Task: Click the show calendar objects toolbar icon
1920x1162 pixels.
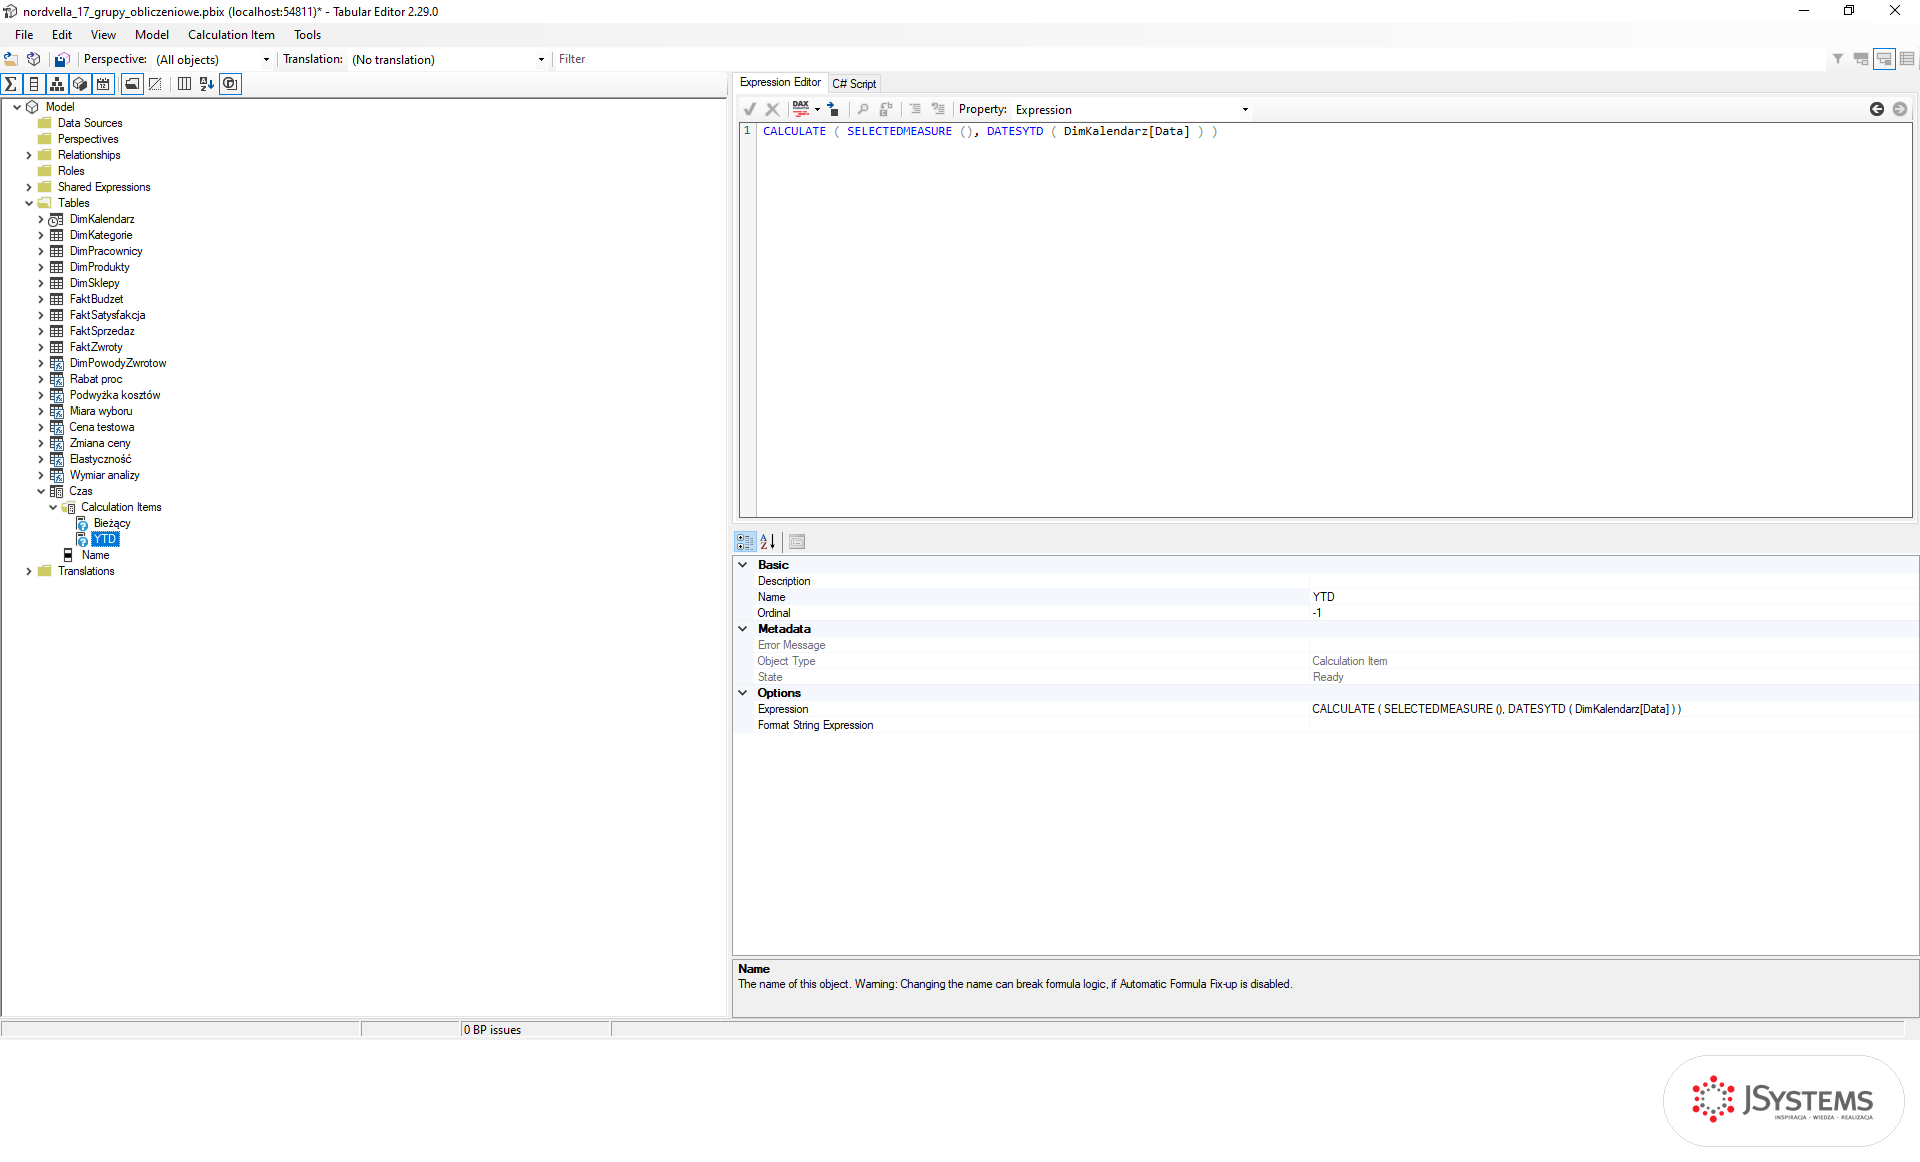Action: pos(103,84)
